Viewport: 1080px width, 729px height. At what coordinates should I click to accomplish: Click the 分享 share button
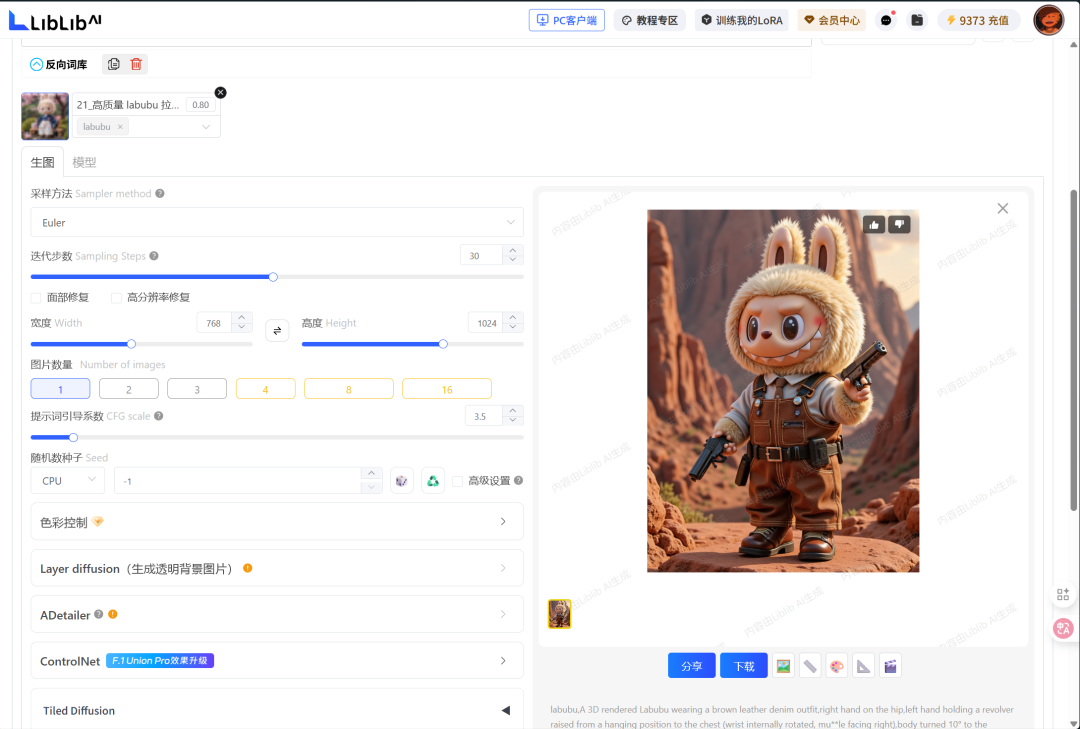(x=692, y=666)
